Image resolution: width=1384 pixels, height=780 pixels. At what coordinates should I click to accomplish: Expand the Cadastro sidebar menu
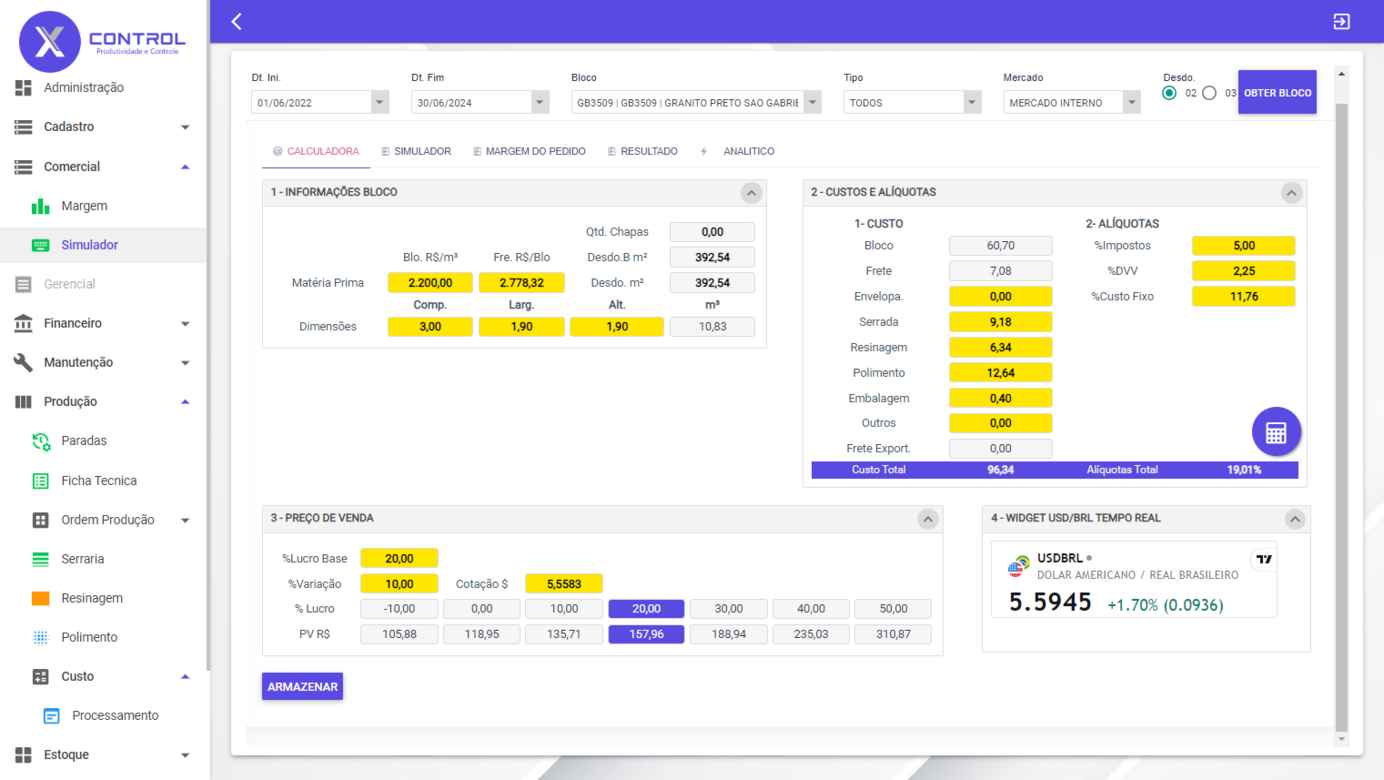click(x=185, y=127)
